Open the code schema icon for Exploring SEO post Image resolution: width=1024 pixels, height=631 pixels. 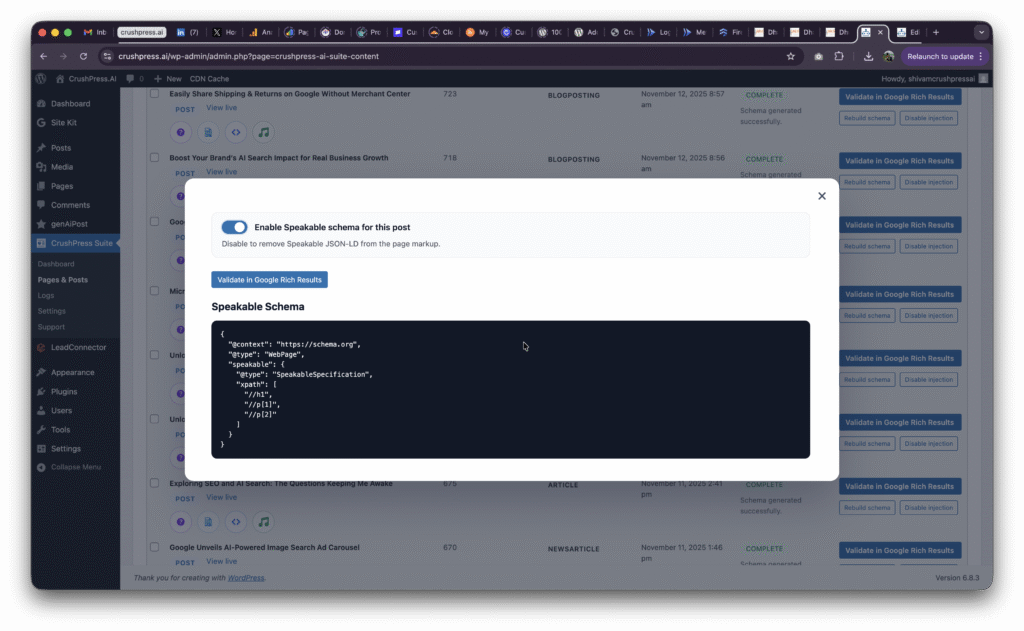point(236,522)
